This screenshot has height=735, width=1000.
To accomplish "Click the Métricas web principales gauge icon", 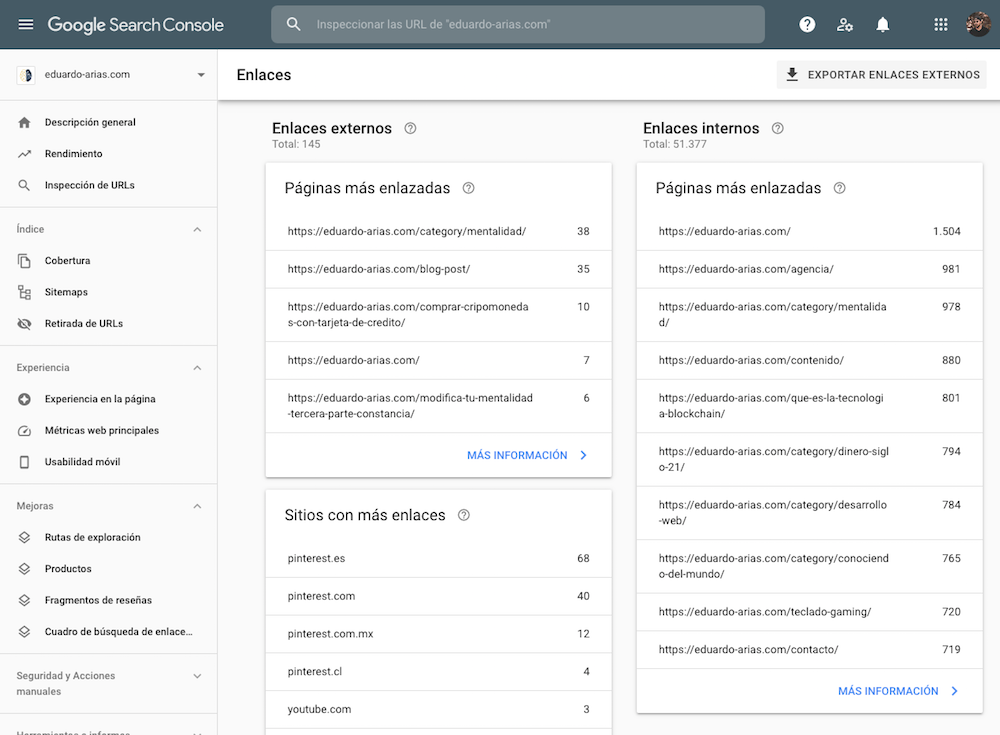I will coord(24,431).
